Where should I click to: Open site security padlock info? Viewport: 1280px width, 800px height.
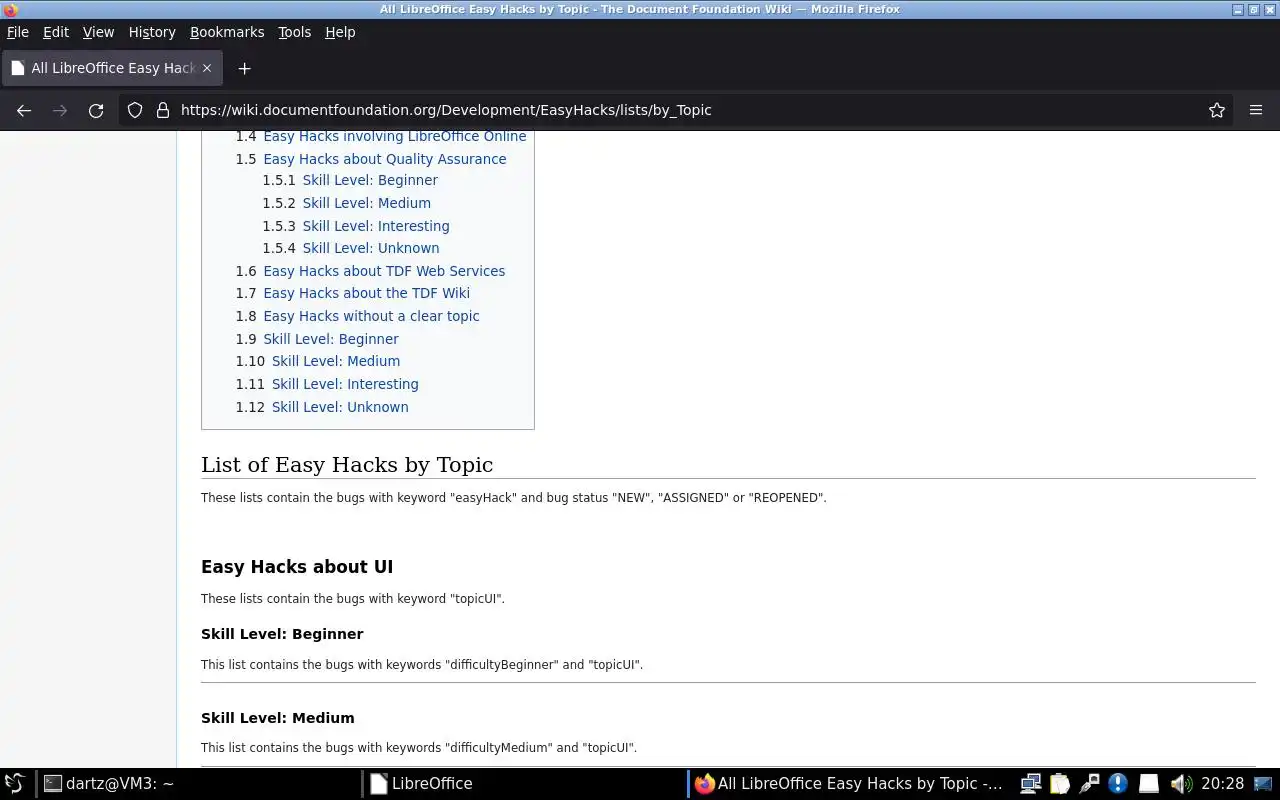[163, 110]
